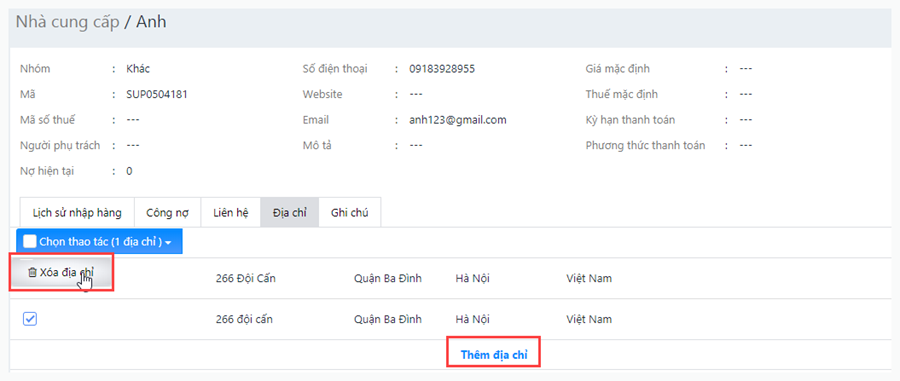Click the Email field label

click(x=316, y=120)
